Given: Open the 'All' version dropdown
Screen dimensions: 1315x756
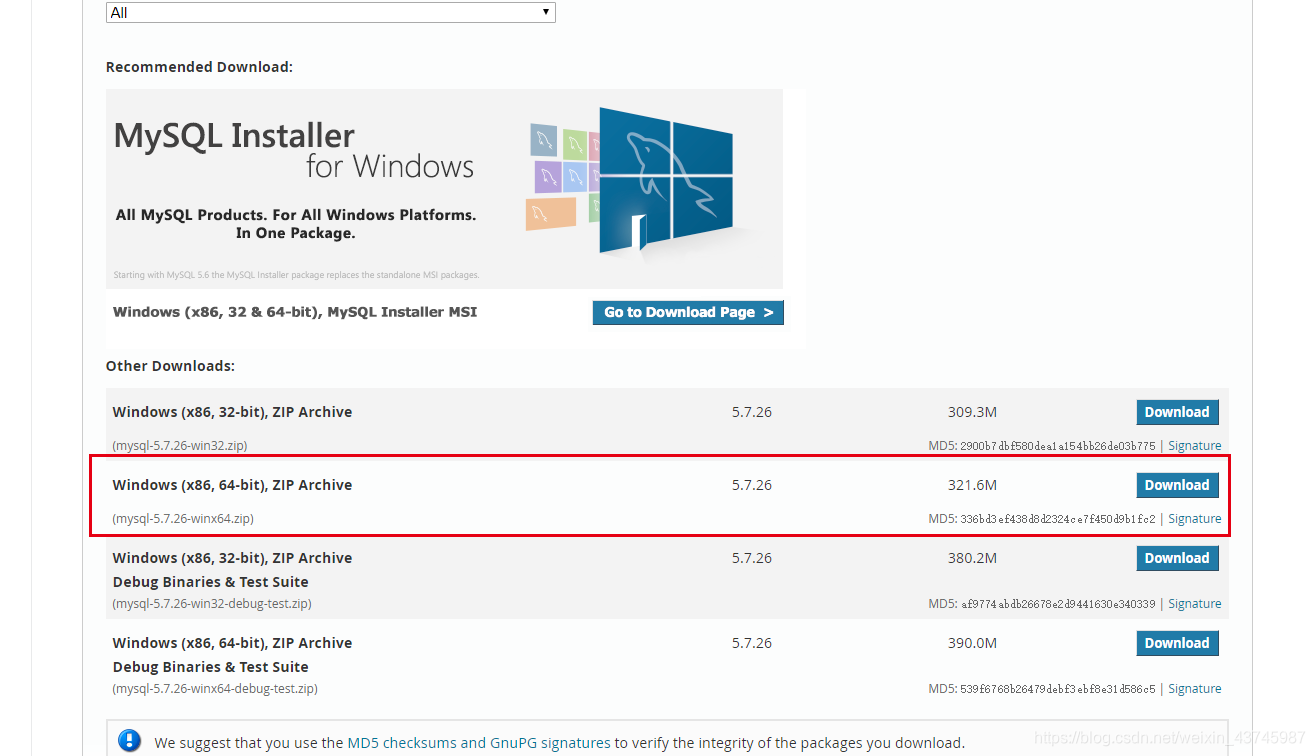Looking at the screenshot, I should click(330, 12).
